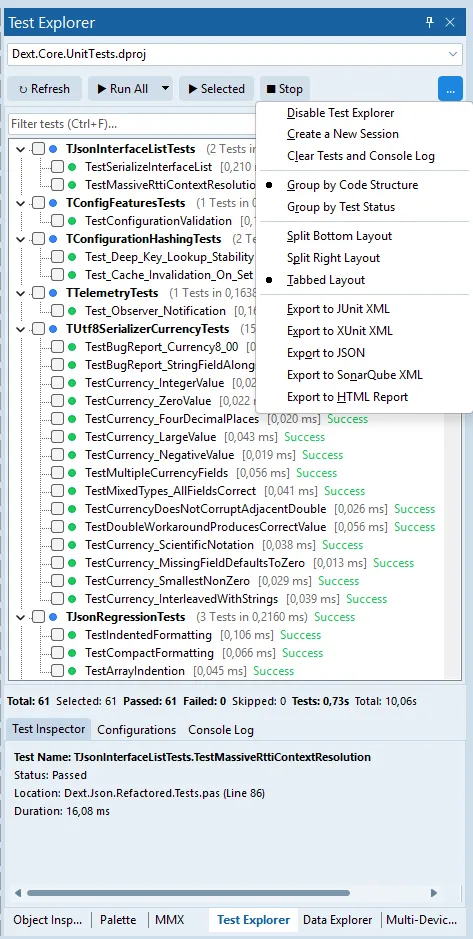Click green status dot of Test_Observer_Notification
Viewport: 473px width, 939px height.
point(72,311)
